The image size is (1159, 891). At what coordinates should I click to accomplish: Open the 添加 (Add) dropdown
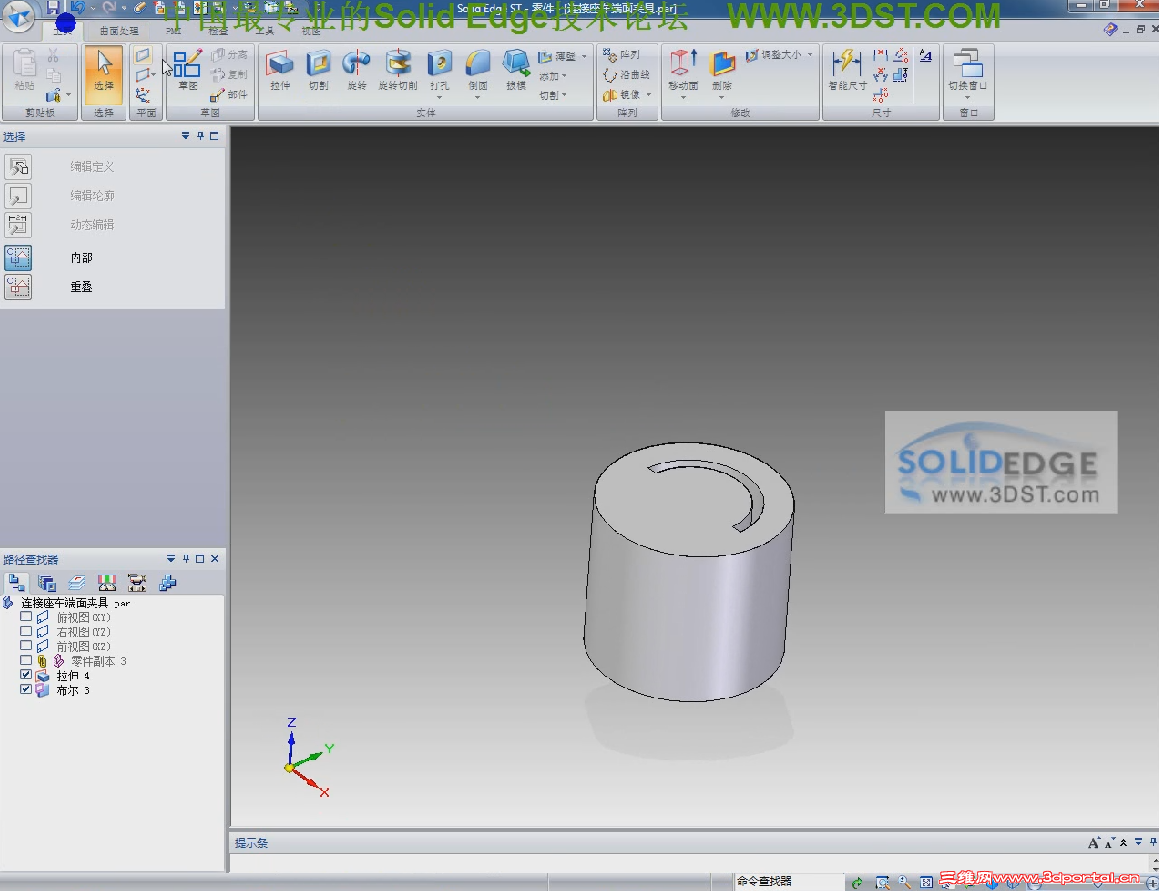(x=553, y=76)
